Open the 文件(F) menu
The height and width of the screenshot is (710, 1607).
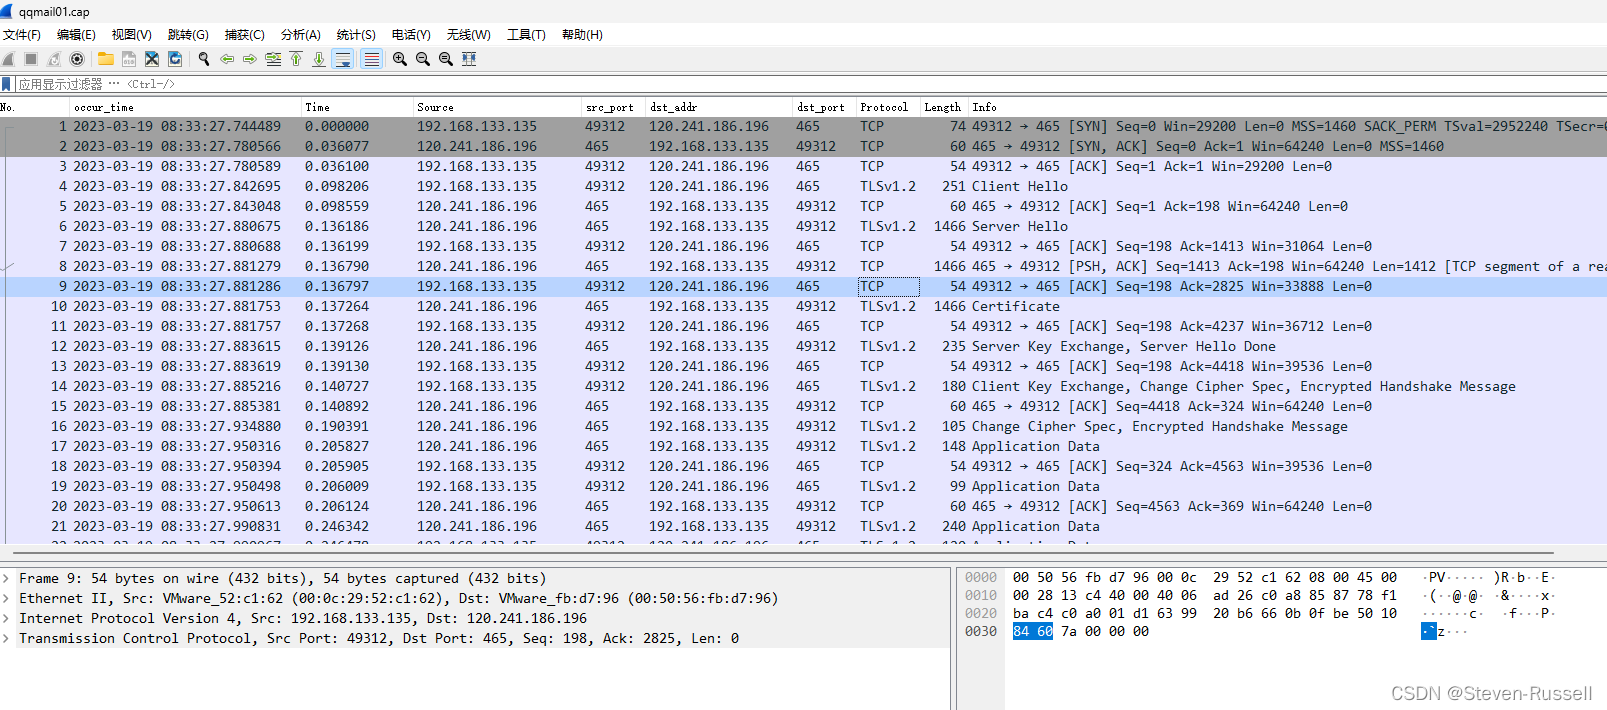coord(22,35)
